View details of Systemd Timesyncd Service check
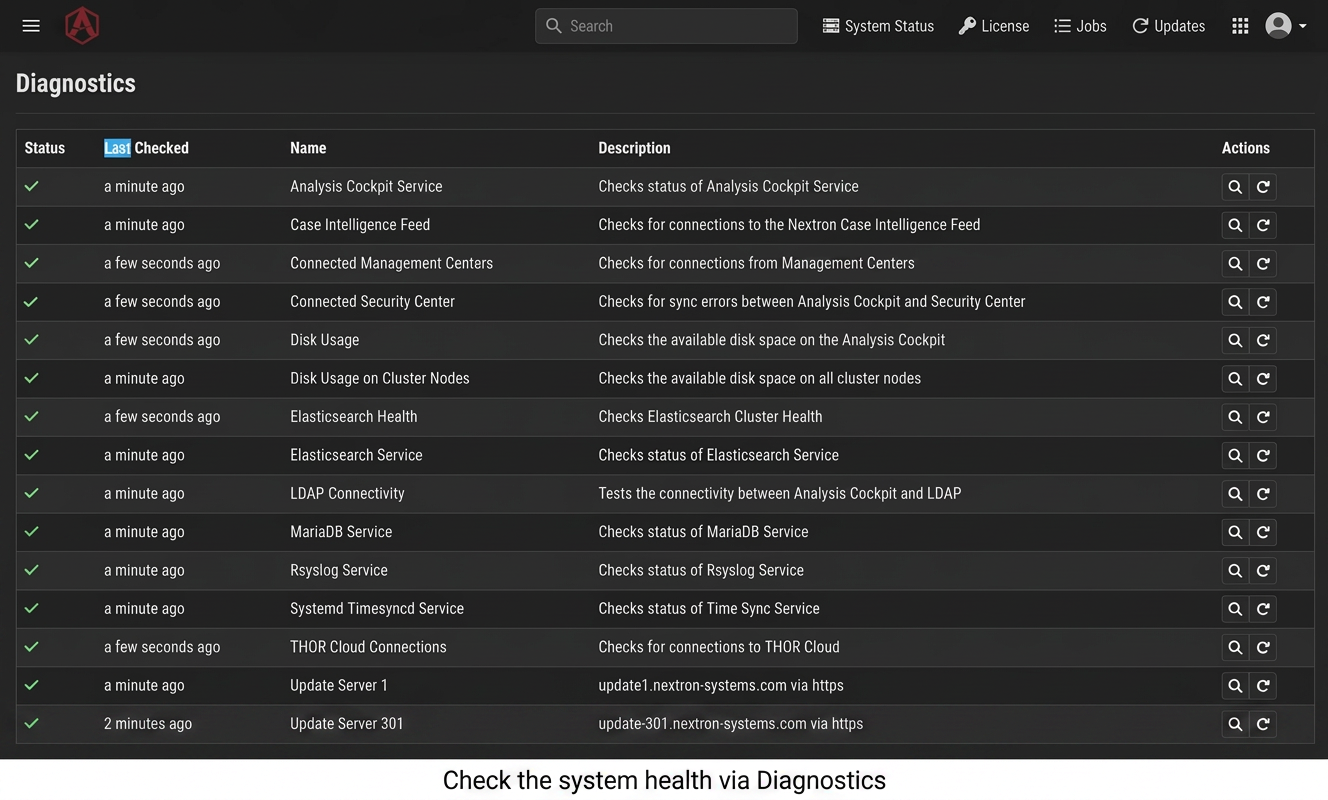 pyautogui.click(x=1235, y=609)
